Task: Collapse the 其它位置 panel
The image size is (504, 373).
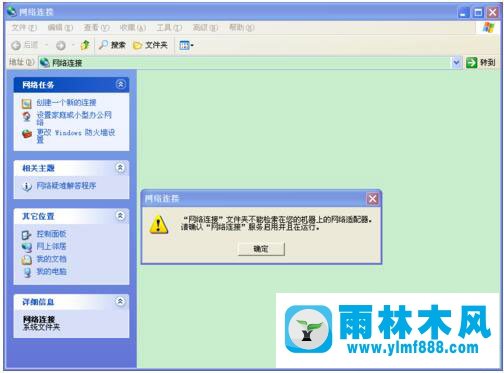Action: (x=120, y=216)
